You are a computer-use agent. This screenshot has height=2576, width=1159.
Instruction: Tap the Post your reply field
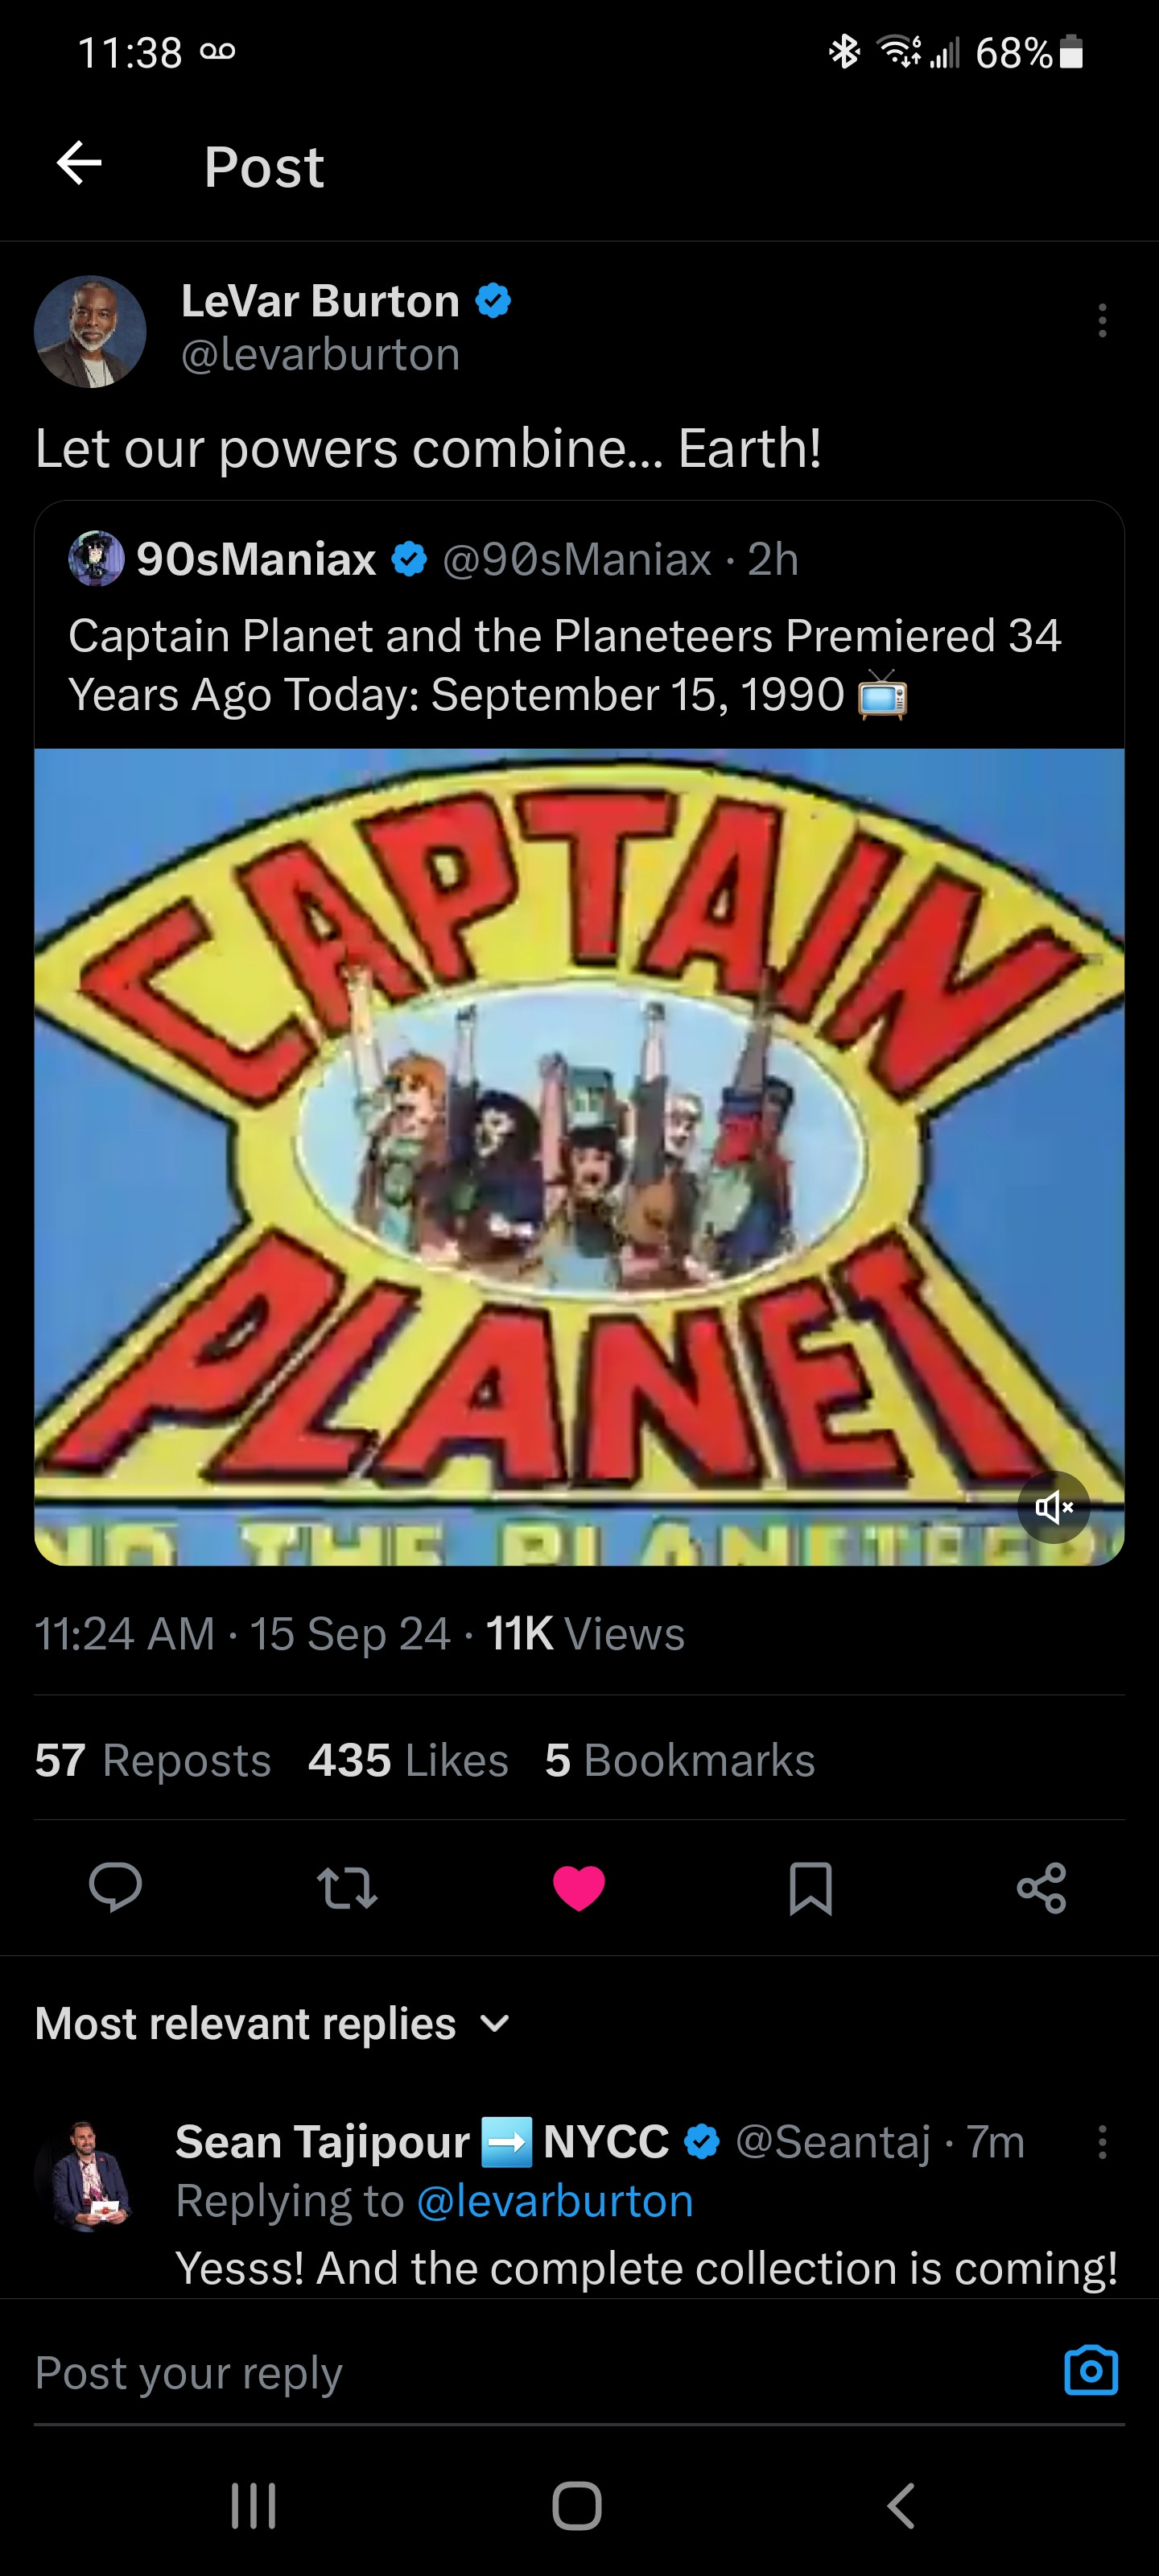click(500, 2372)
